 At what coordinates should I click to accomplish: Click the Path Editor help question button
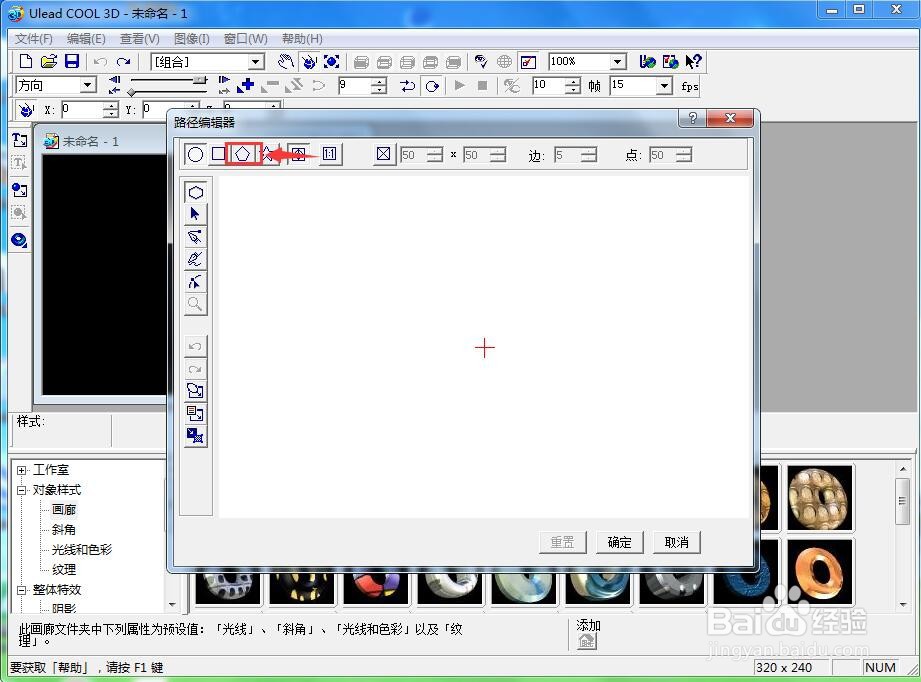(x=693, y=118)
